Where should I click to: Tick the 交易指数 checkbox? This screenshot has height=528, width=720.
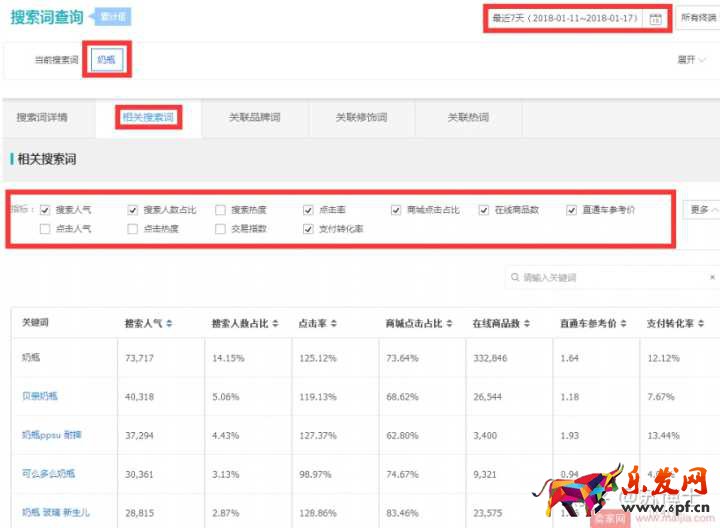[x=220, y=229]
